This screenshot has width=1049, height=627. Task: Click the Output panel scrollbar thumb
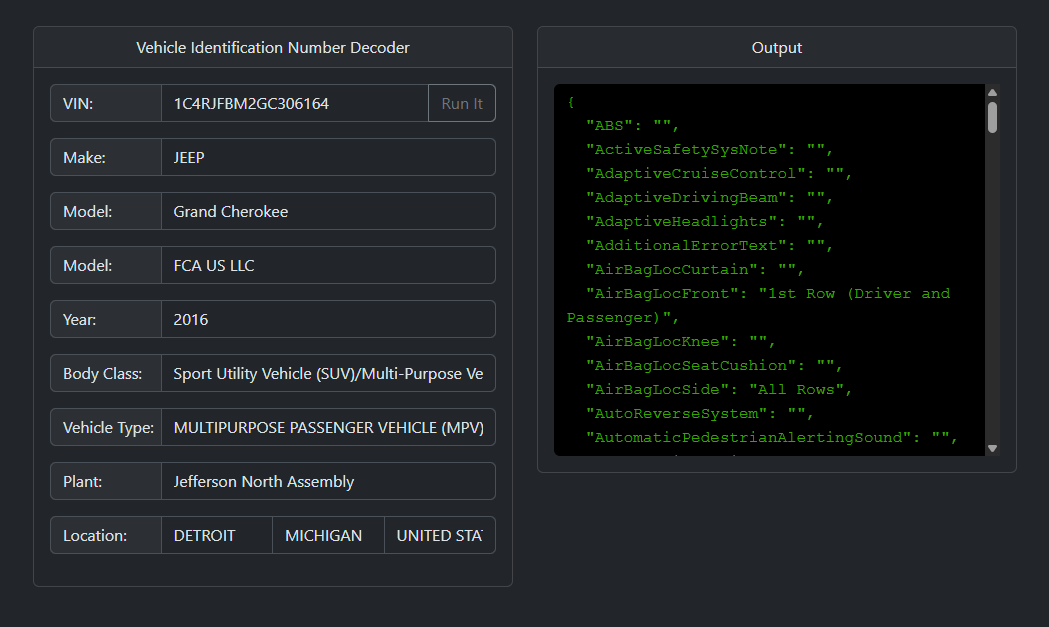coord(992,117)
